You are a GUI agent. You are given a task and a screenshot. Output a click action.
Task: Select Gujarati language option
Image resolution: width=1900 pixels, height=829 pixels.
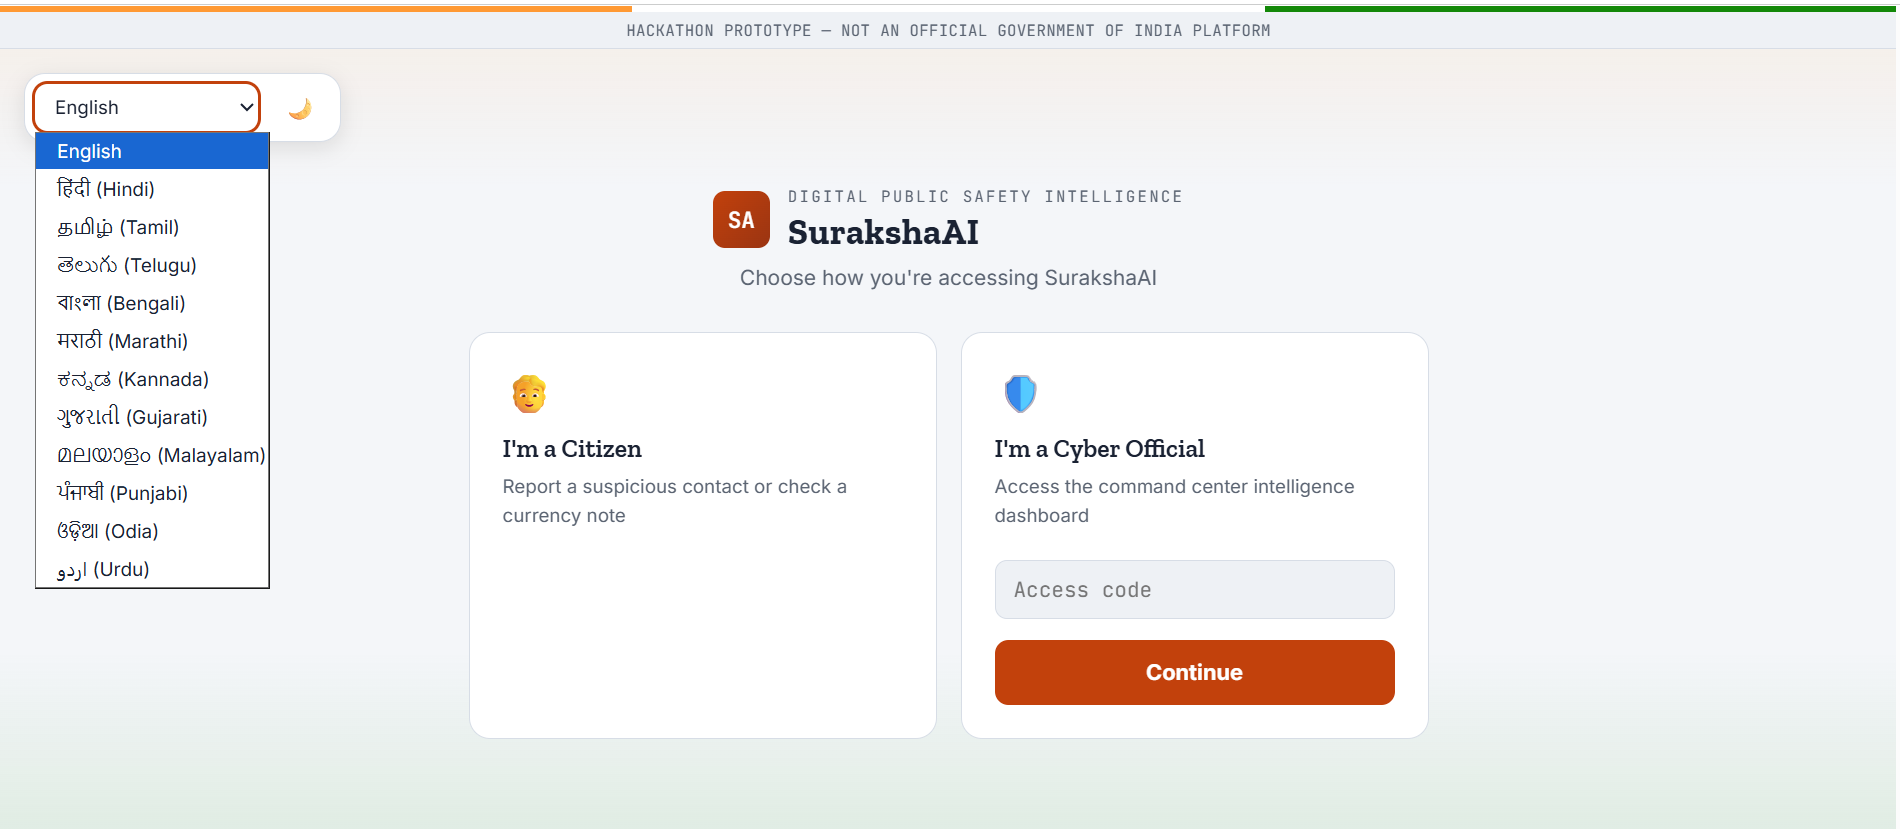[152, 417]
